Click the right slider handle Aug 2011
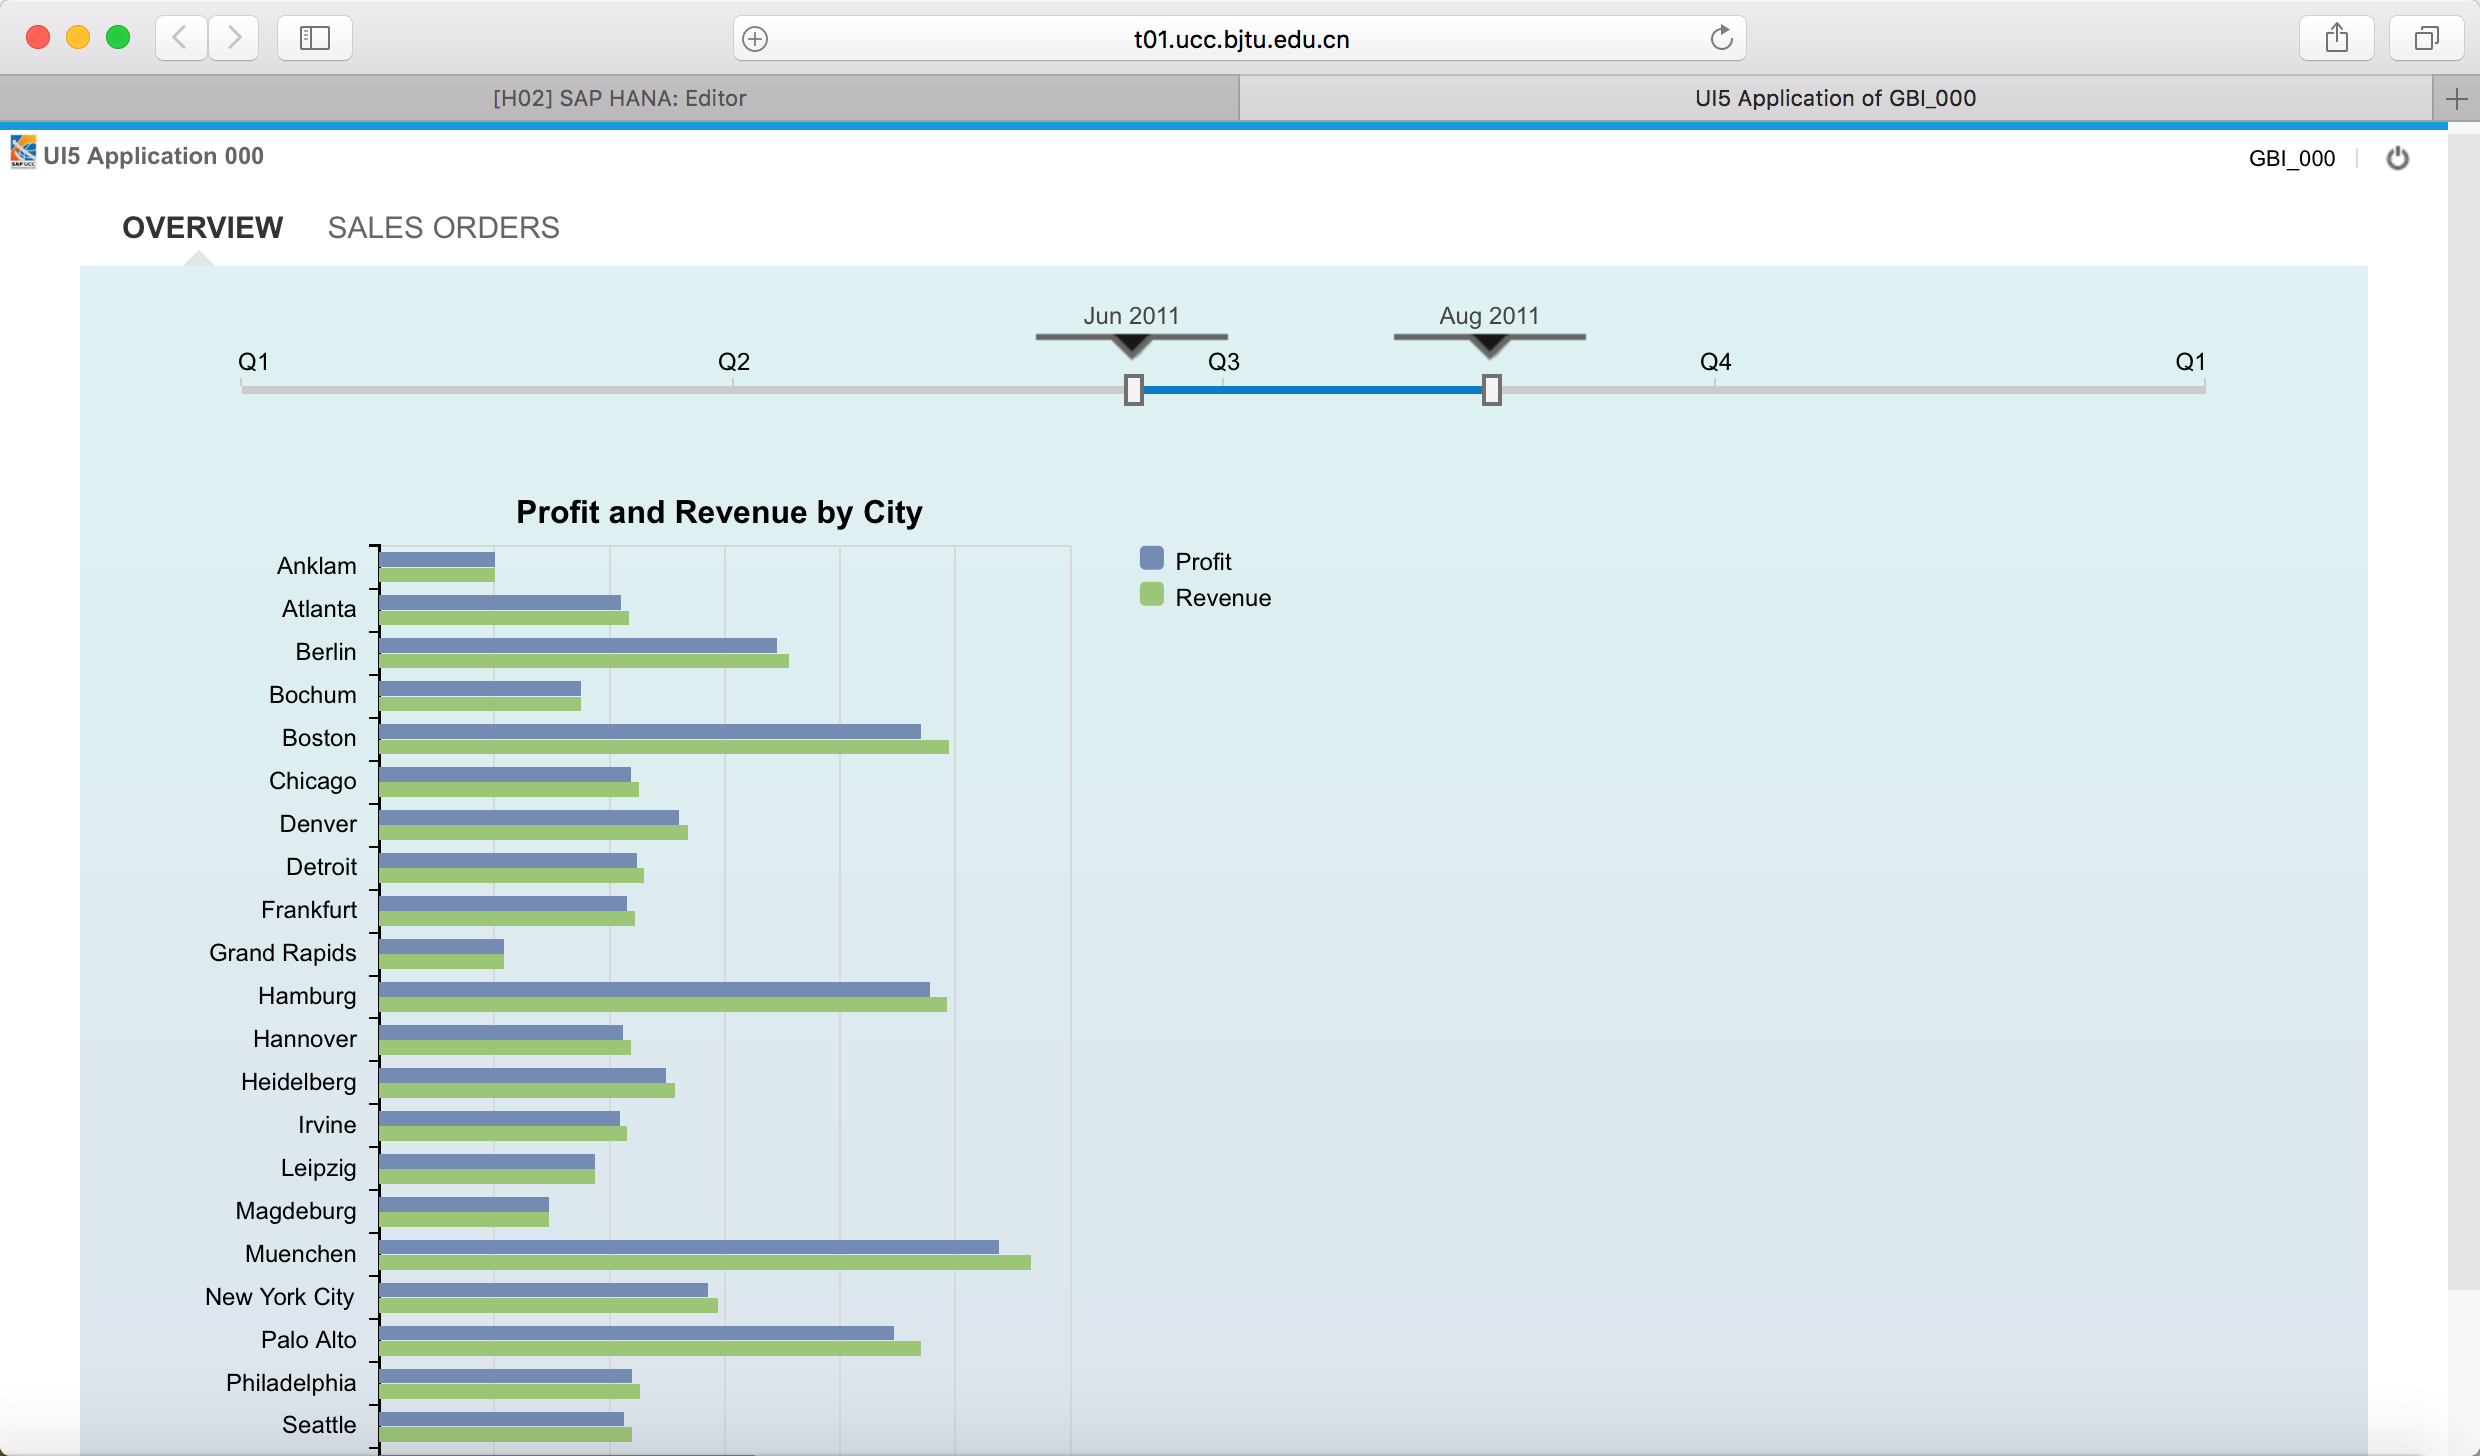This screenshot has height=1456, width=2480. click(1491, 390)
